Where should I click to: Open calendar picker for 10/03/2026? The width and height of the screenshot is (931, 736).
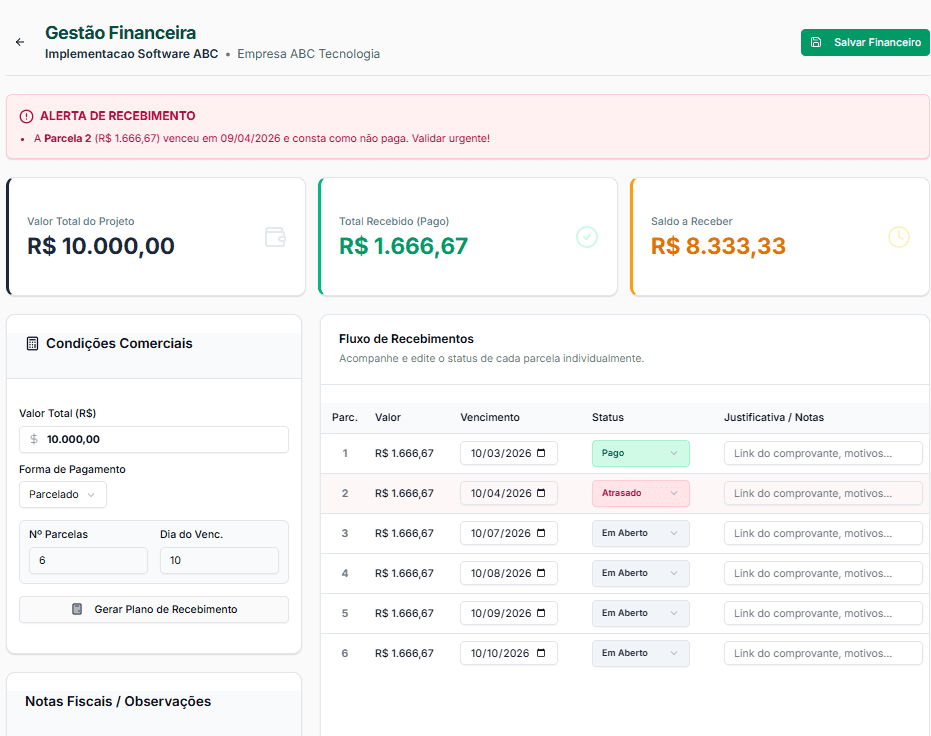(541, 453)
